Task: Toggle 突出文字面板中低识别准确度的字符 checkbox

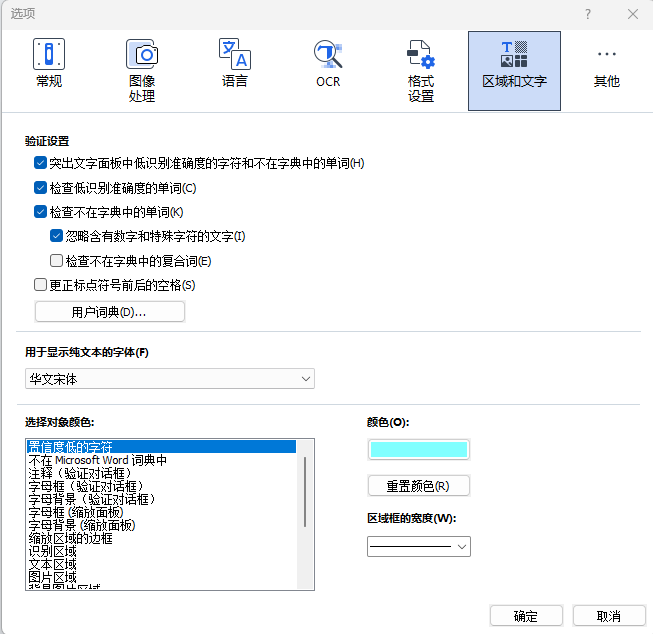Action: tap(40, 163)
